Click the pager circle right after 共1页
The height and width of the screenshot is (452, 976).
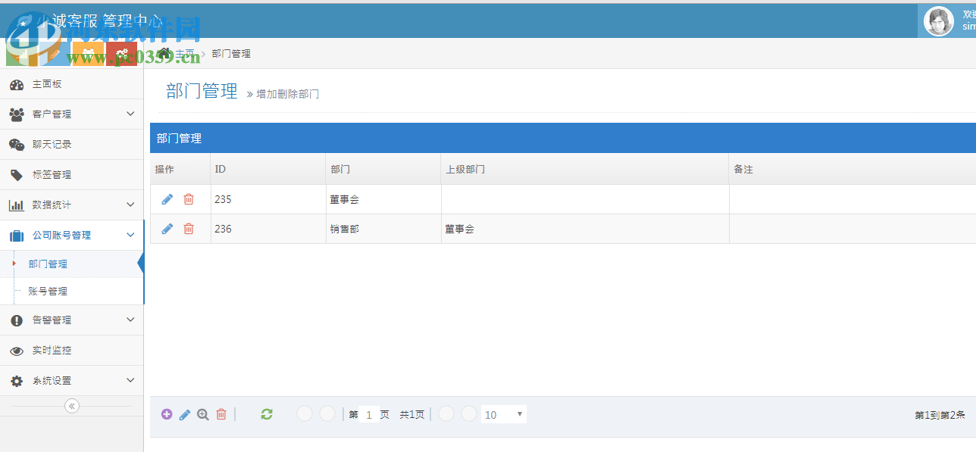point(446,414)
